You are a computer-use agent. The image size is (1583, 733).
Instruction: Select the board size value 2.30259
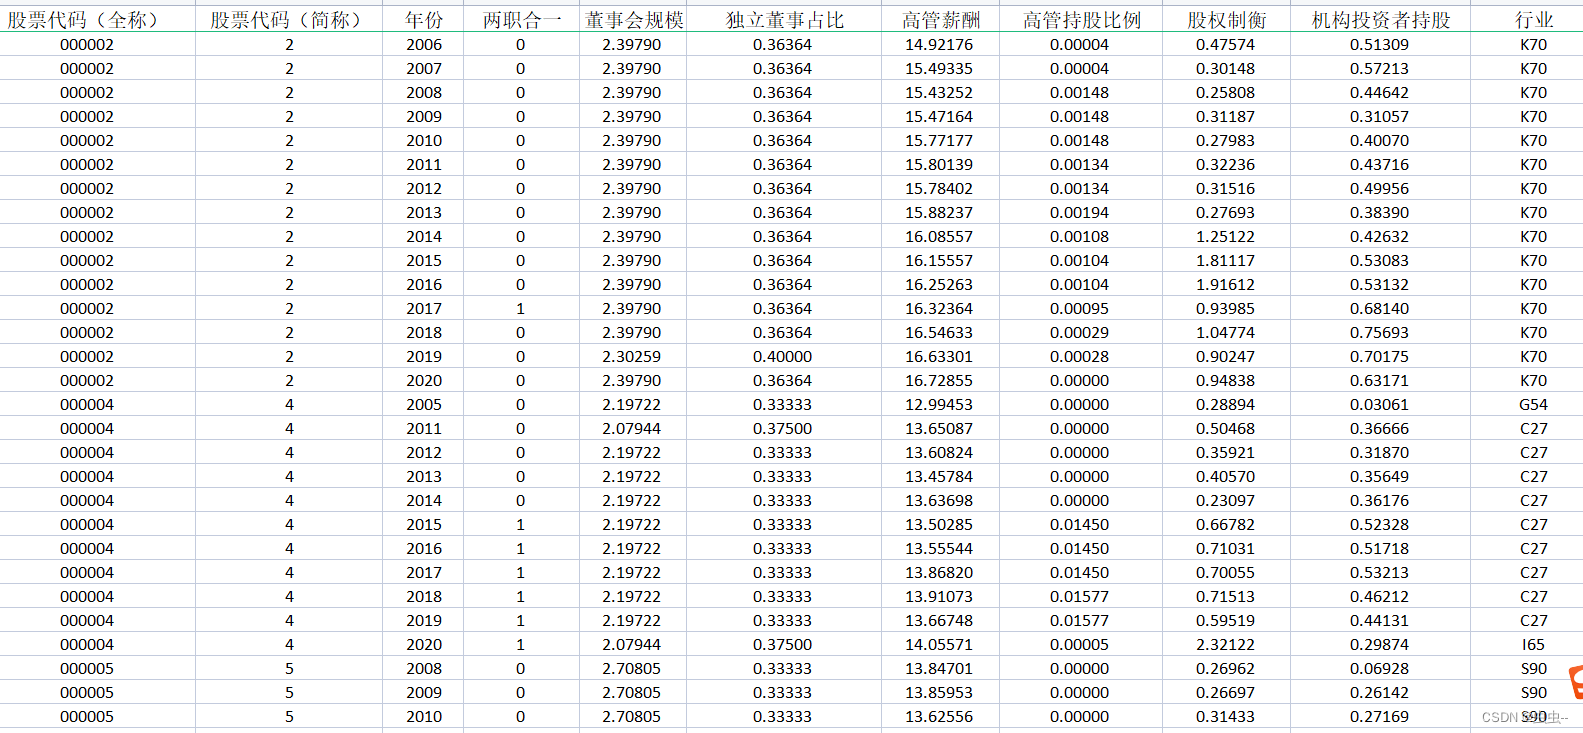click(632, 357)
